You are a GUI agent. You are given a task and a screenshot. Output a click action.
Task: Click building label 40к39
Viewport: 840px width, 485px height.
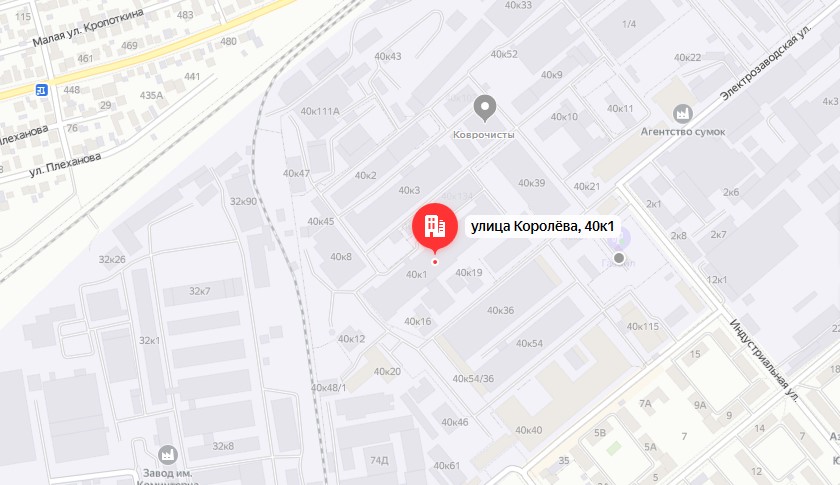tap(531, 183)
